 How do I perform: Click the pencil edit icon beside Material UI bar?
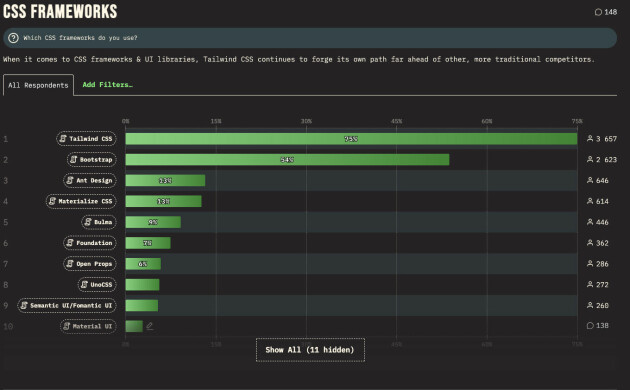(150, 326)
